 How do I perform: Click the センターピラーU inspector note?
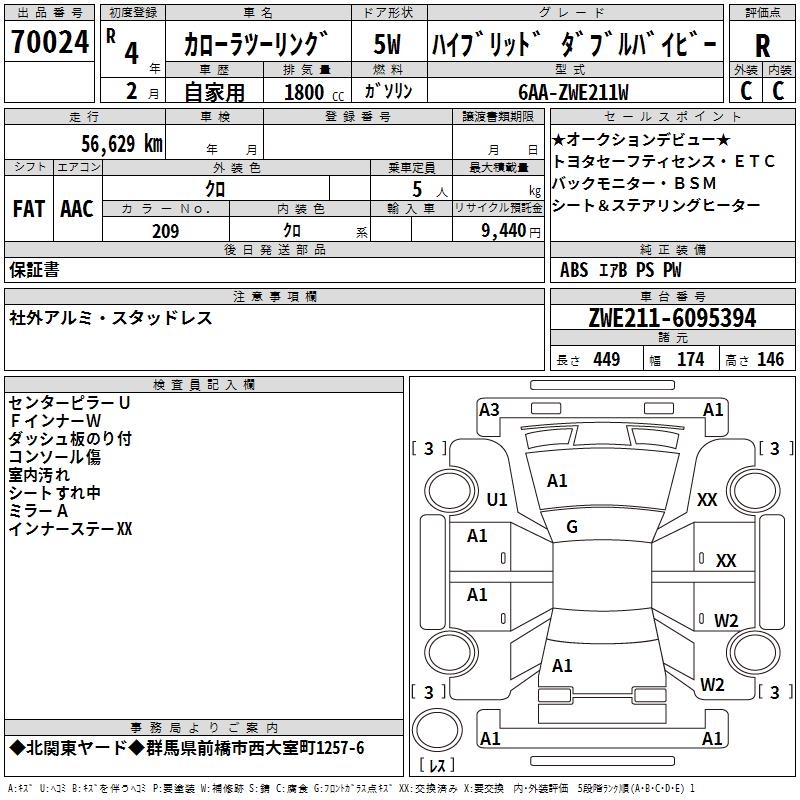click(x=69, y=403)
